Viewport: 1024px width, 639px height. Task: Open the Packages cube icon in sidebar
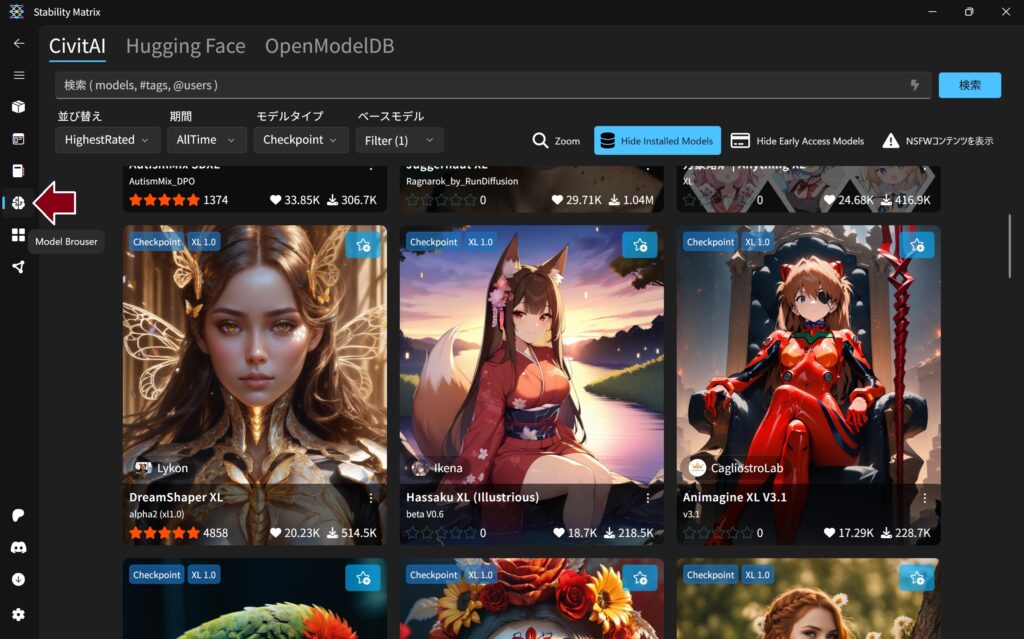pyautogui.click(x=18, y=107)
